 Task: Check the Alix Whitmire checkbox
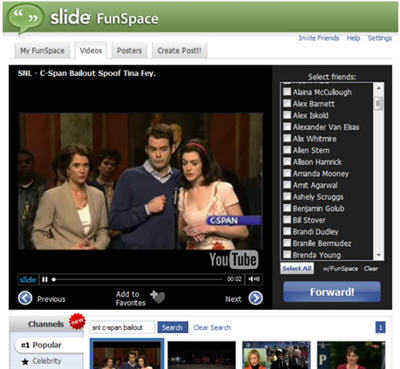click(287, 138)
